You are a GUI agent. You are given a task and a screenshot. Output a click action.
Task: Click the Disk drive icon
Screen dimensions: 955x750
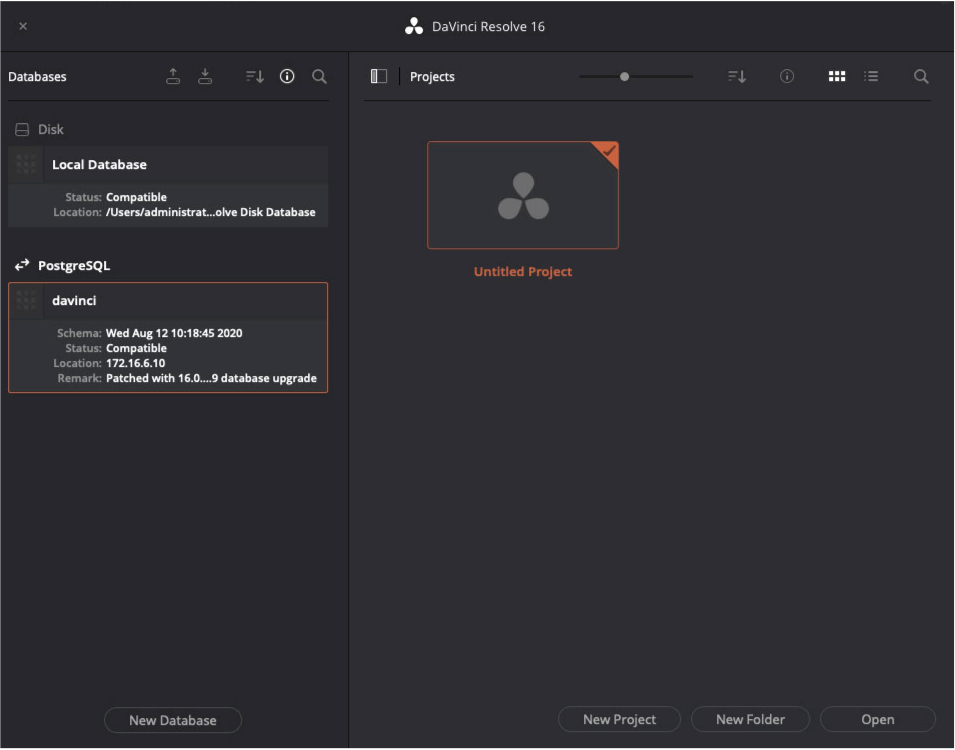(22, 129)
